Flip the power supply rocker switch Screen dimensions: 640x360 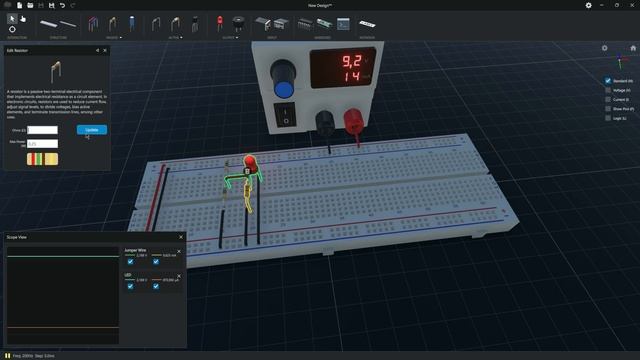tap(285, 115)
